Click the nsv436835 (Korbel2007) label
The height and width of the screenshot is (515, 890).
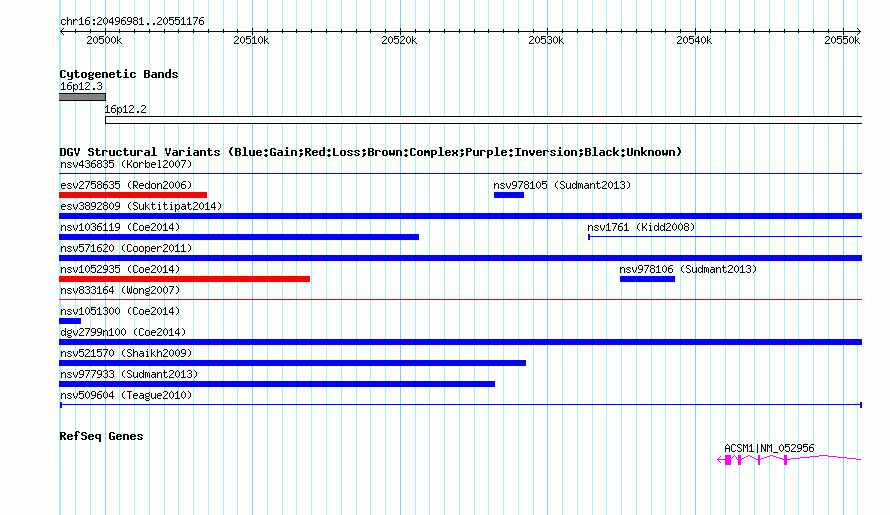click(126, 164)
